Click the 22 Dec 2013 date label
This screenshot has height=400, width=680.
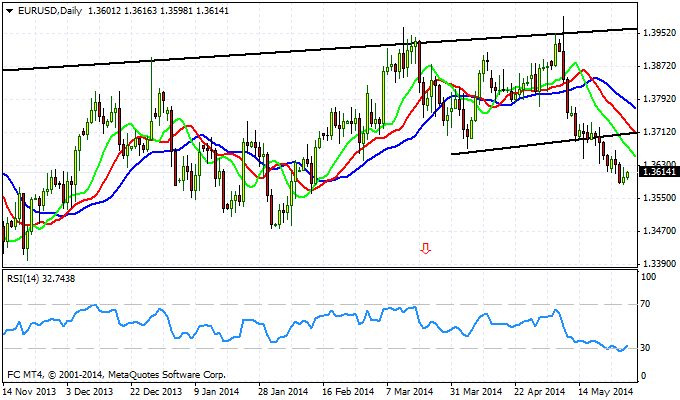[157, 391]
